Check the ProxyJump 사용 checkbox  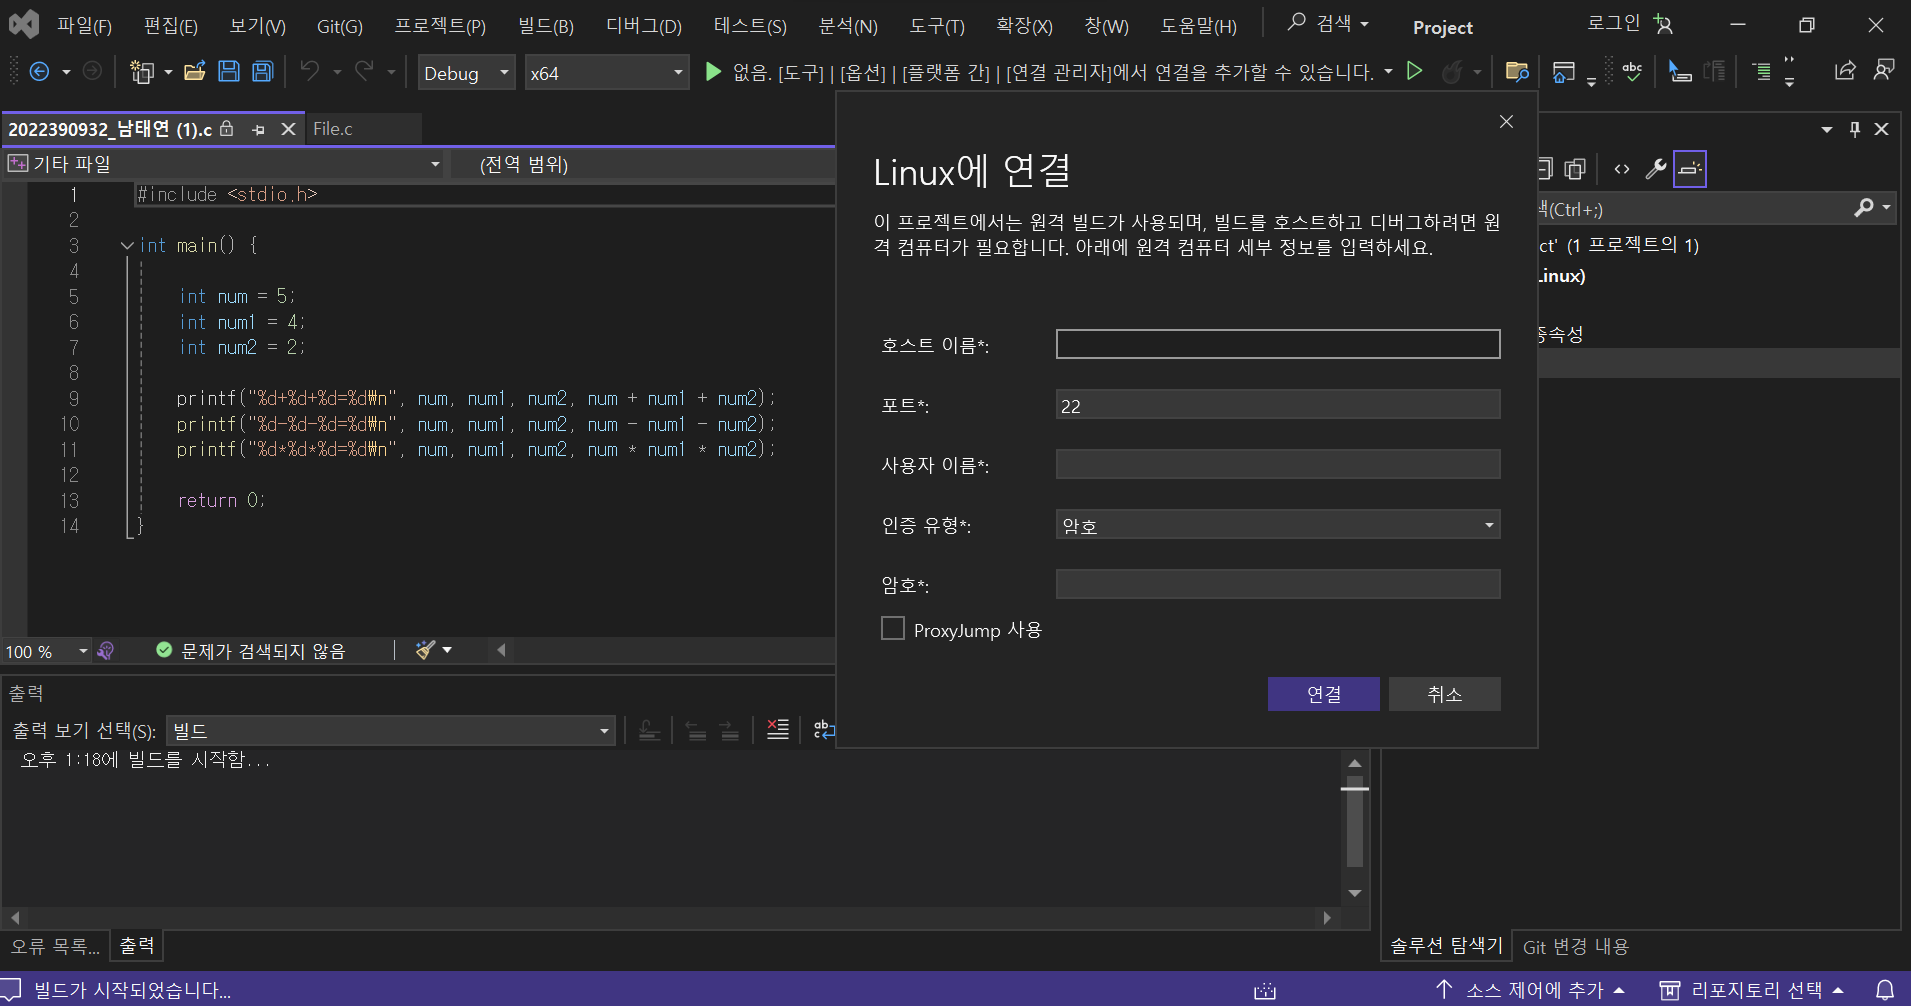point(893,628)
